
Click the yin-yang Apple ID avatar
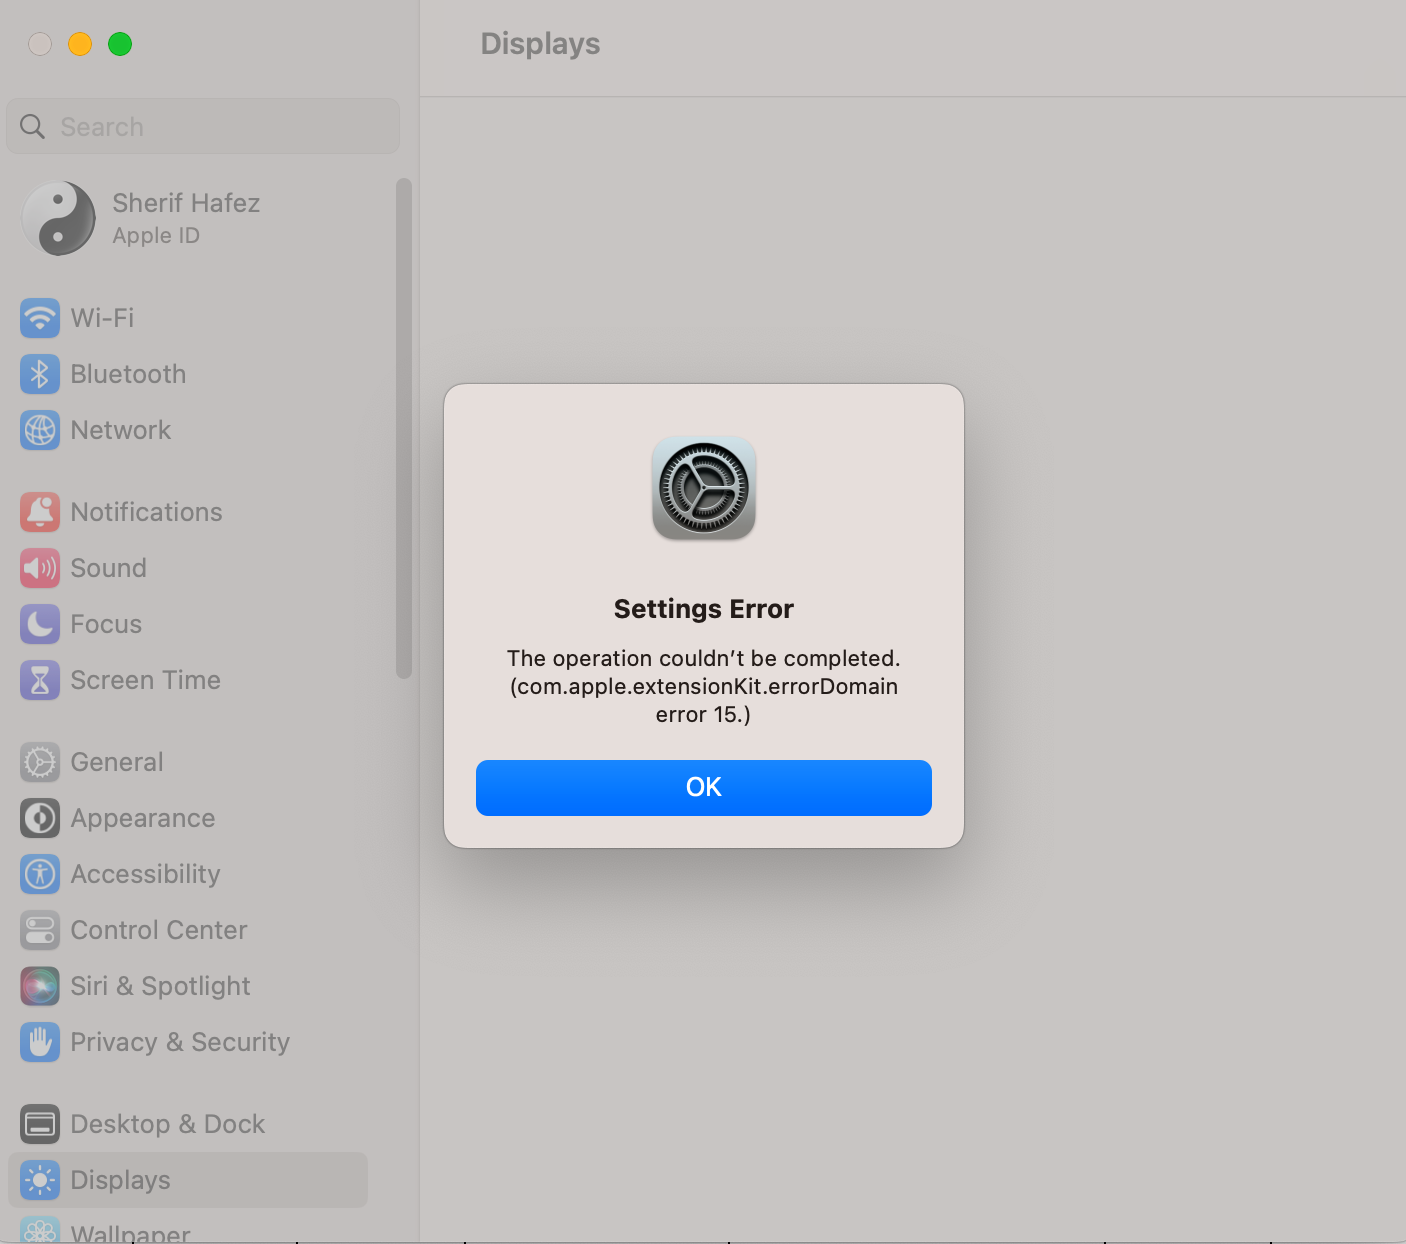click(x=59, y=218)
